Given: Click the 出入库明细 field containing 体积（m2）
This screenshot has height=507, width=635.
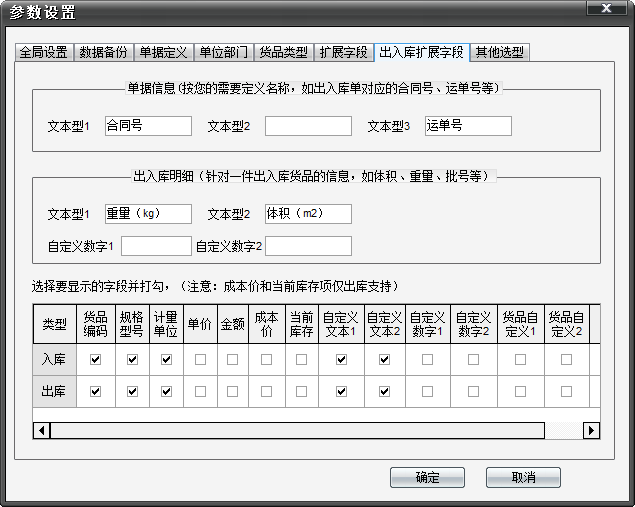Looking at the screenshot, I should (308, 214).
